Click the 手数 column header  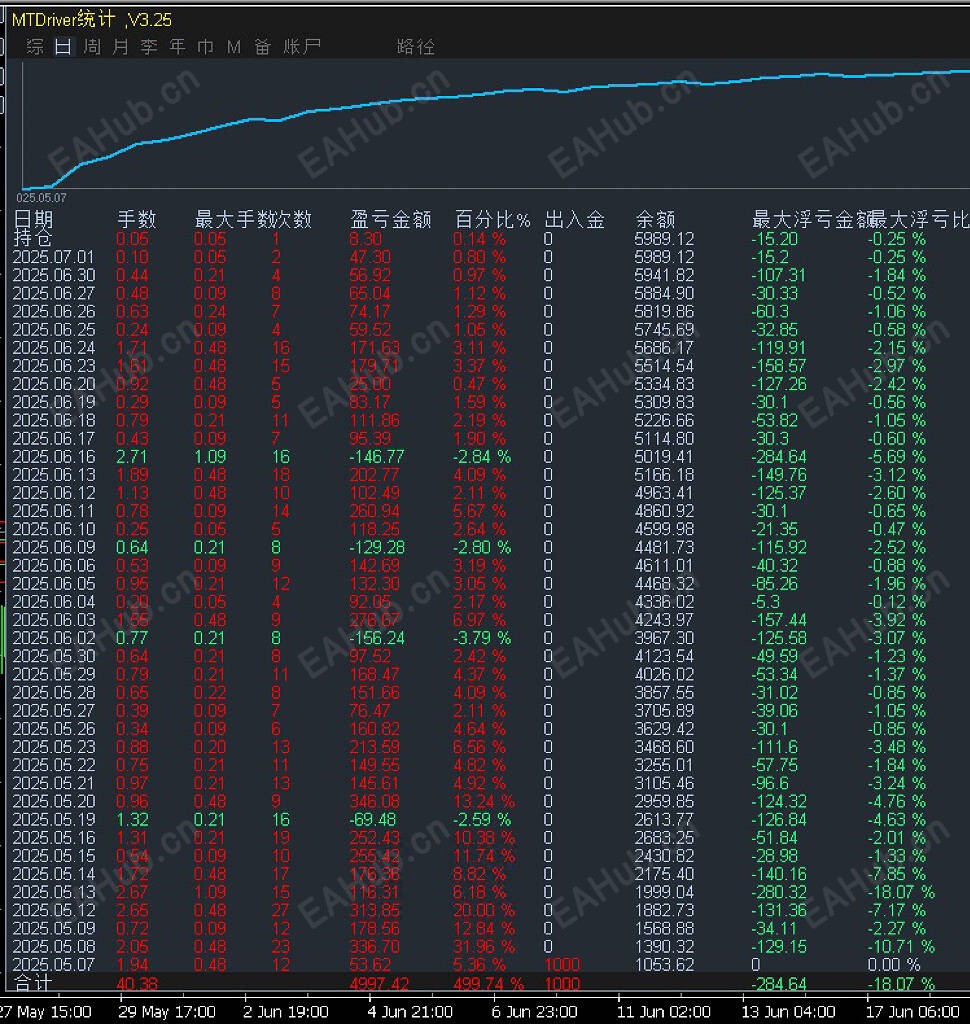pyautogui.click(x=137, y=219)
